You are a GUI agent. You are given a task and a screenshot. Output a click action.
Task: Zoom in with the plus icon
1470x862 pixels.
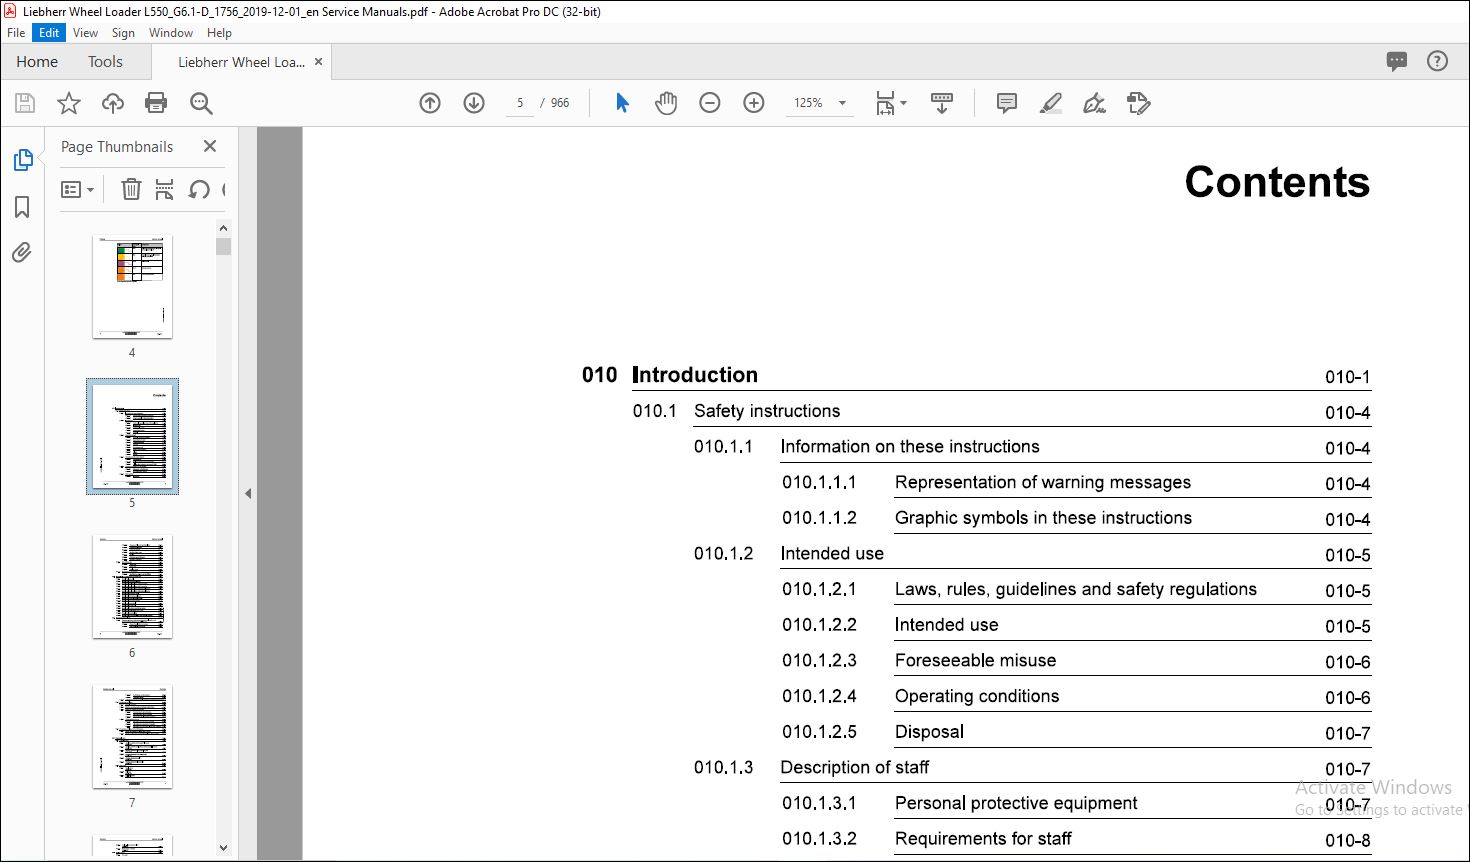[x=754, y=103]
